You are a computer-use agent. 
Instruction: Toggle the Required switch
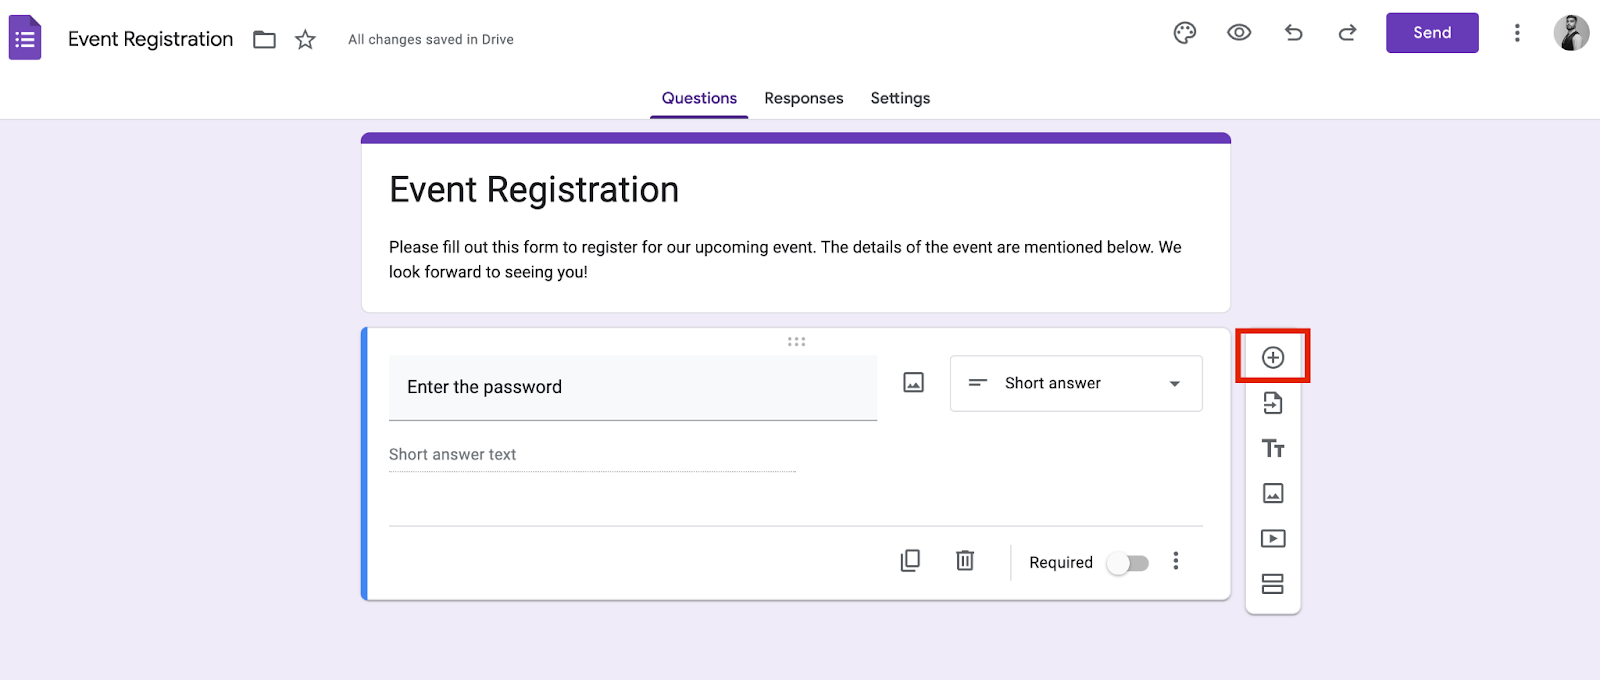point(1128,563)
